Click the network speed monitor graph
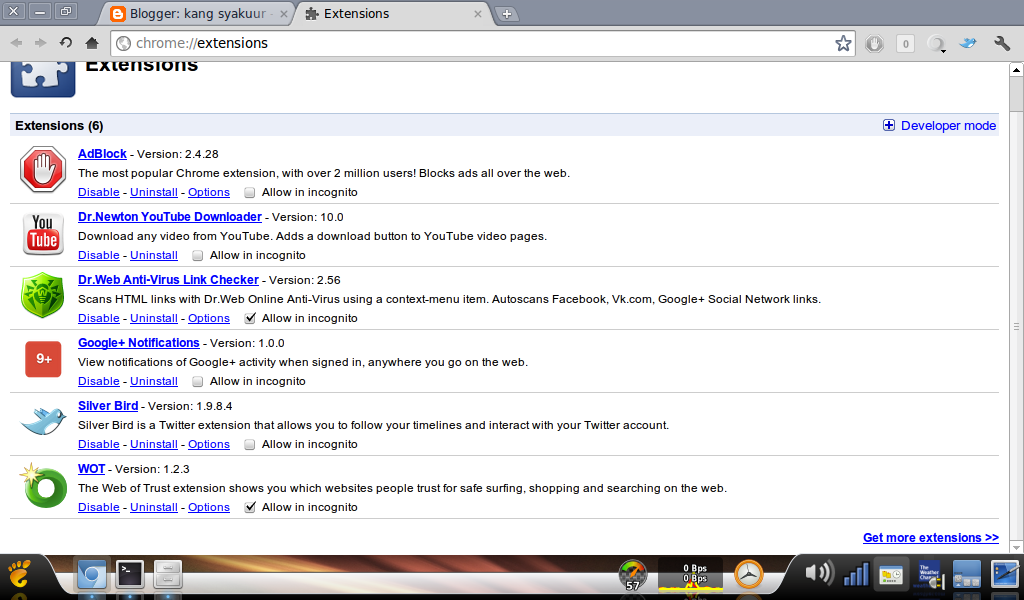Screen dimensions: 1024x600 tap(690, 575)
